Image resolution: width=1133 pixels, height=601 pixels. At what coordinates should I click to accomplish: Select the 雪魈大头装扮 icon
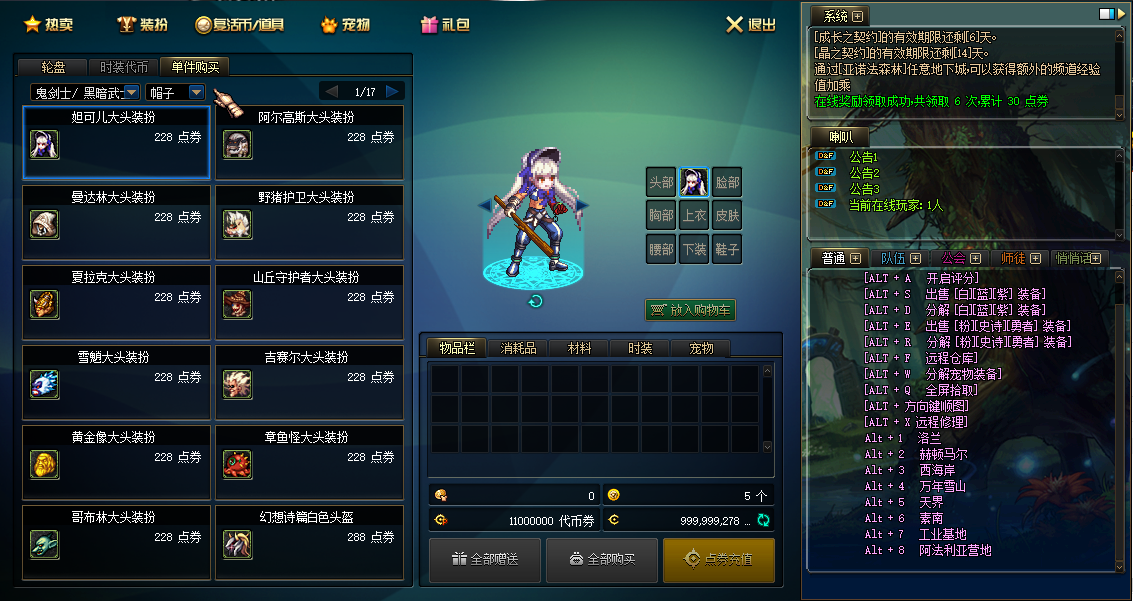pyautogui.click(x=45, y=384)
